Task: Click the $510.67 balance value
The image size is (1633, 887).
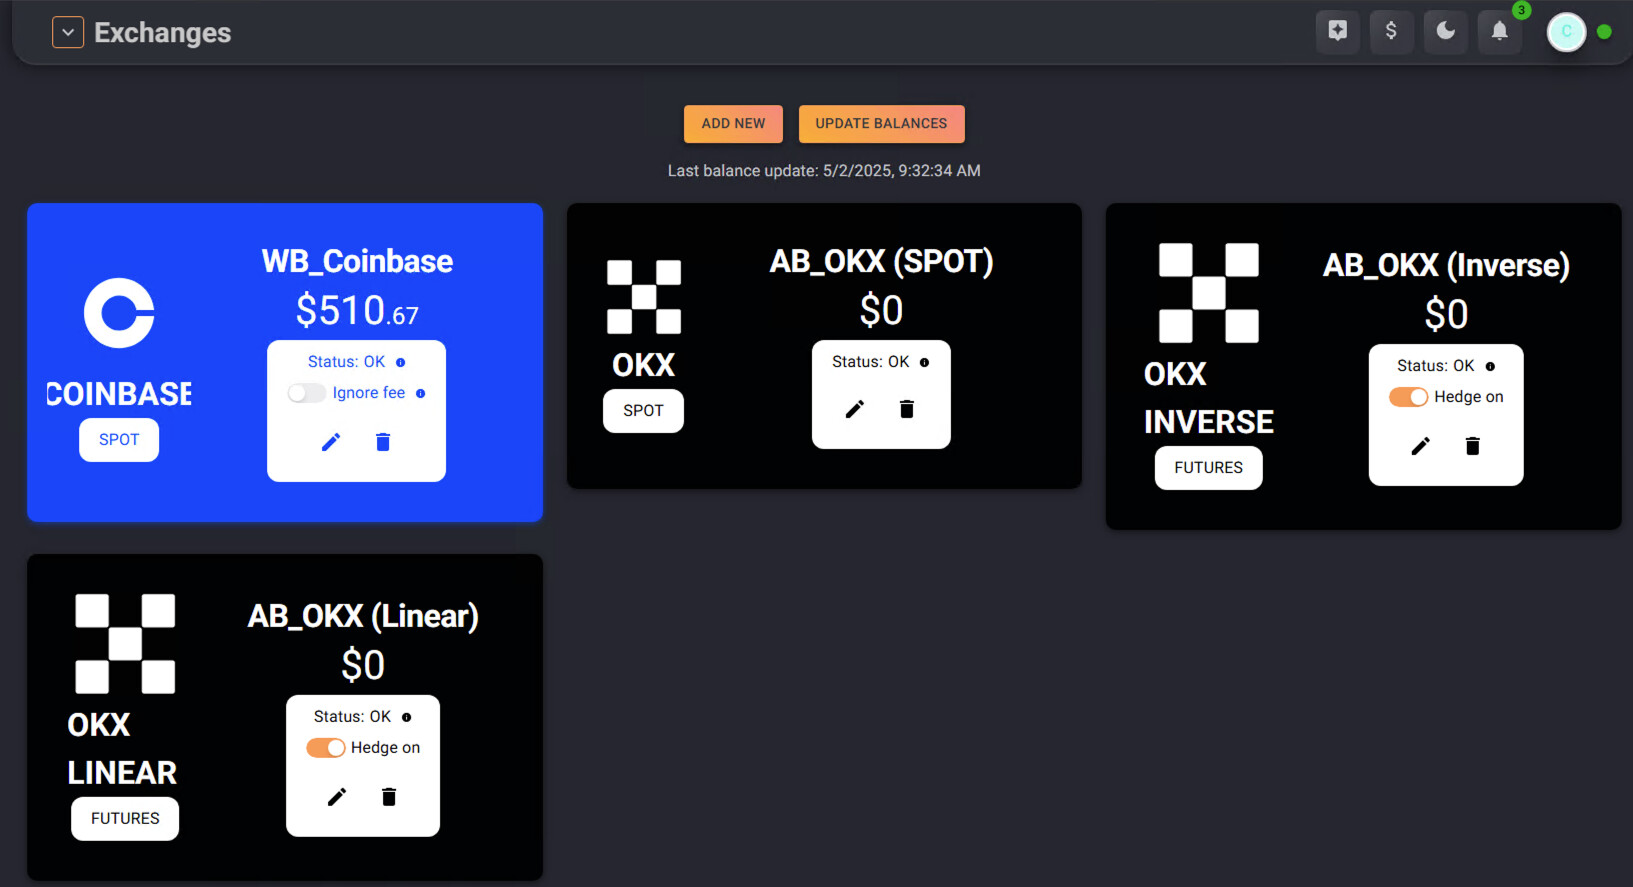Action: click(357, 311)
